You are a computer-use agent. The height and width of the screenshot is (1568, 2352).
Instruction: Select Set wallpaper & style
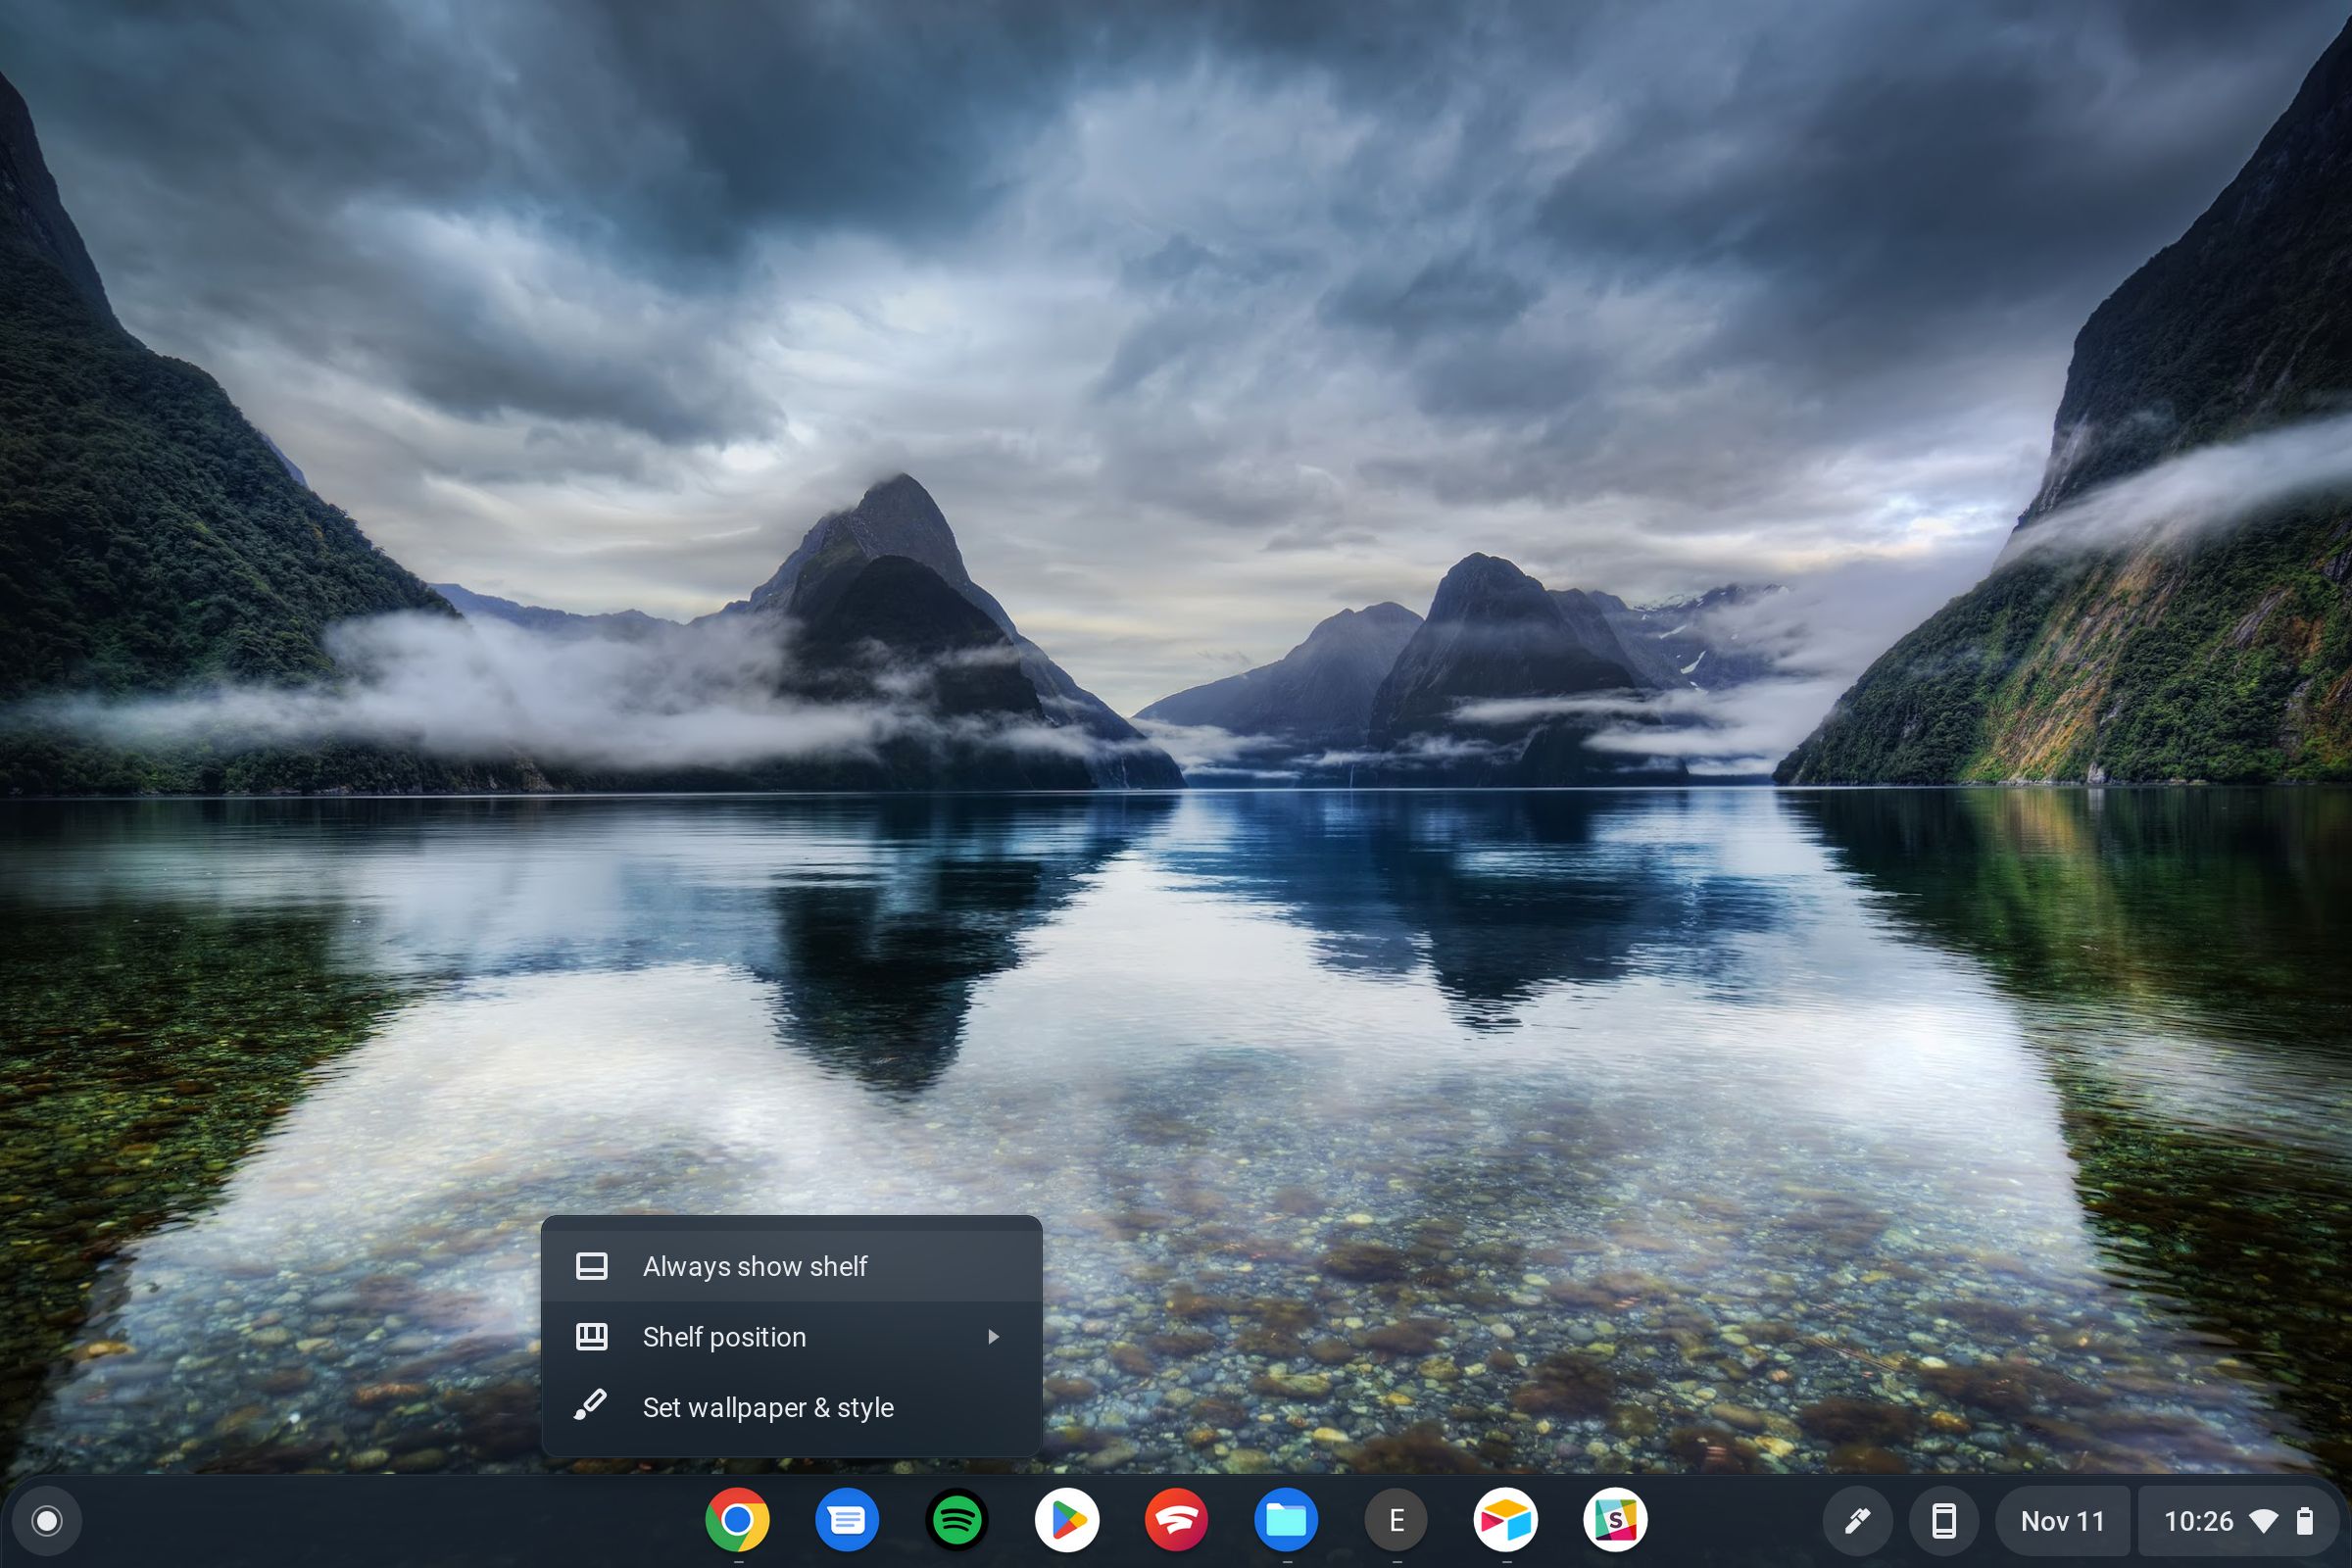[769, 1407]
